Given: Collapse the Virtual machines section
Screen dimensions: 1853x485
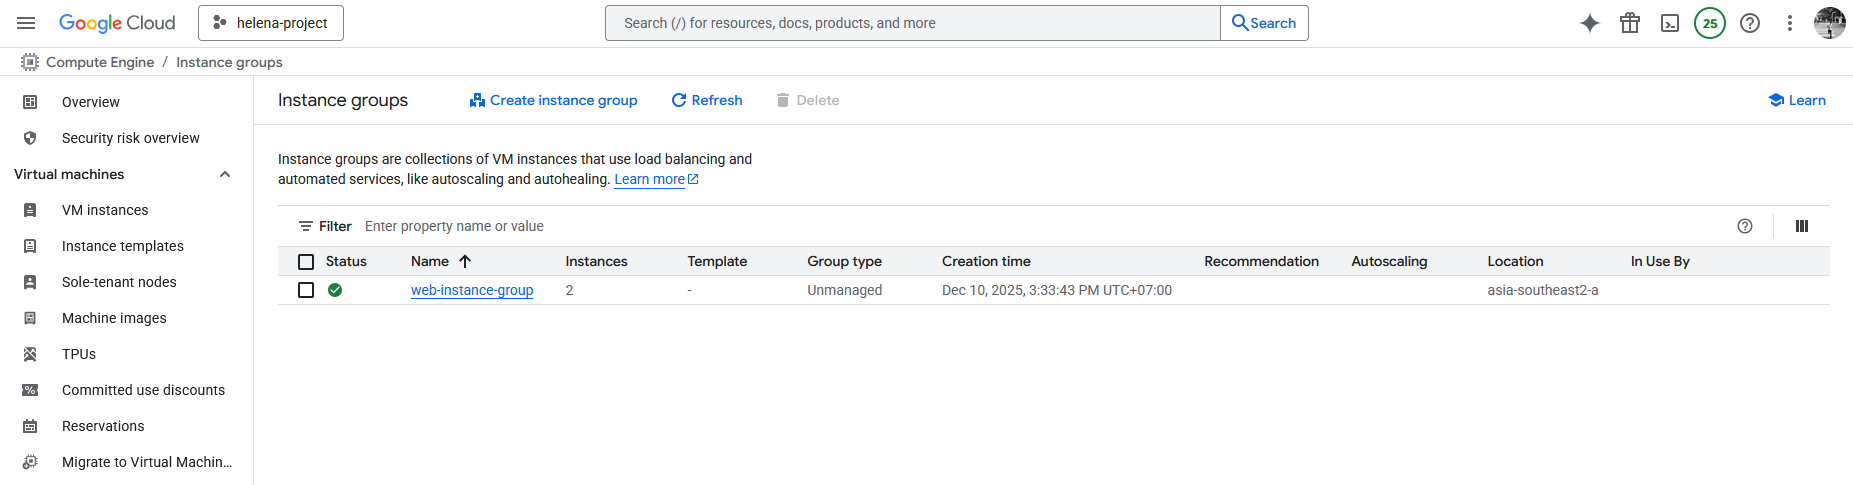Looking at the screenshot, I should [225, 174].
